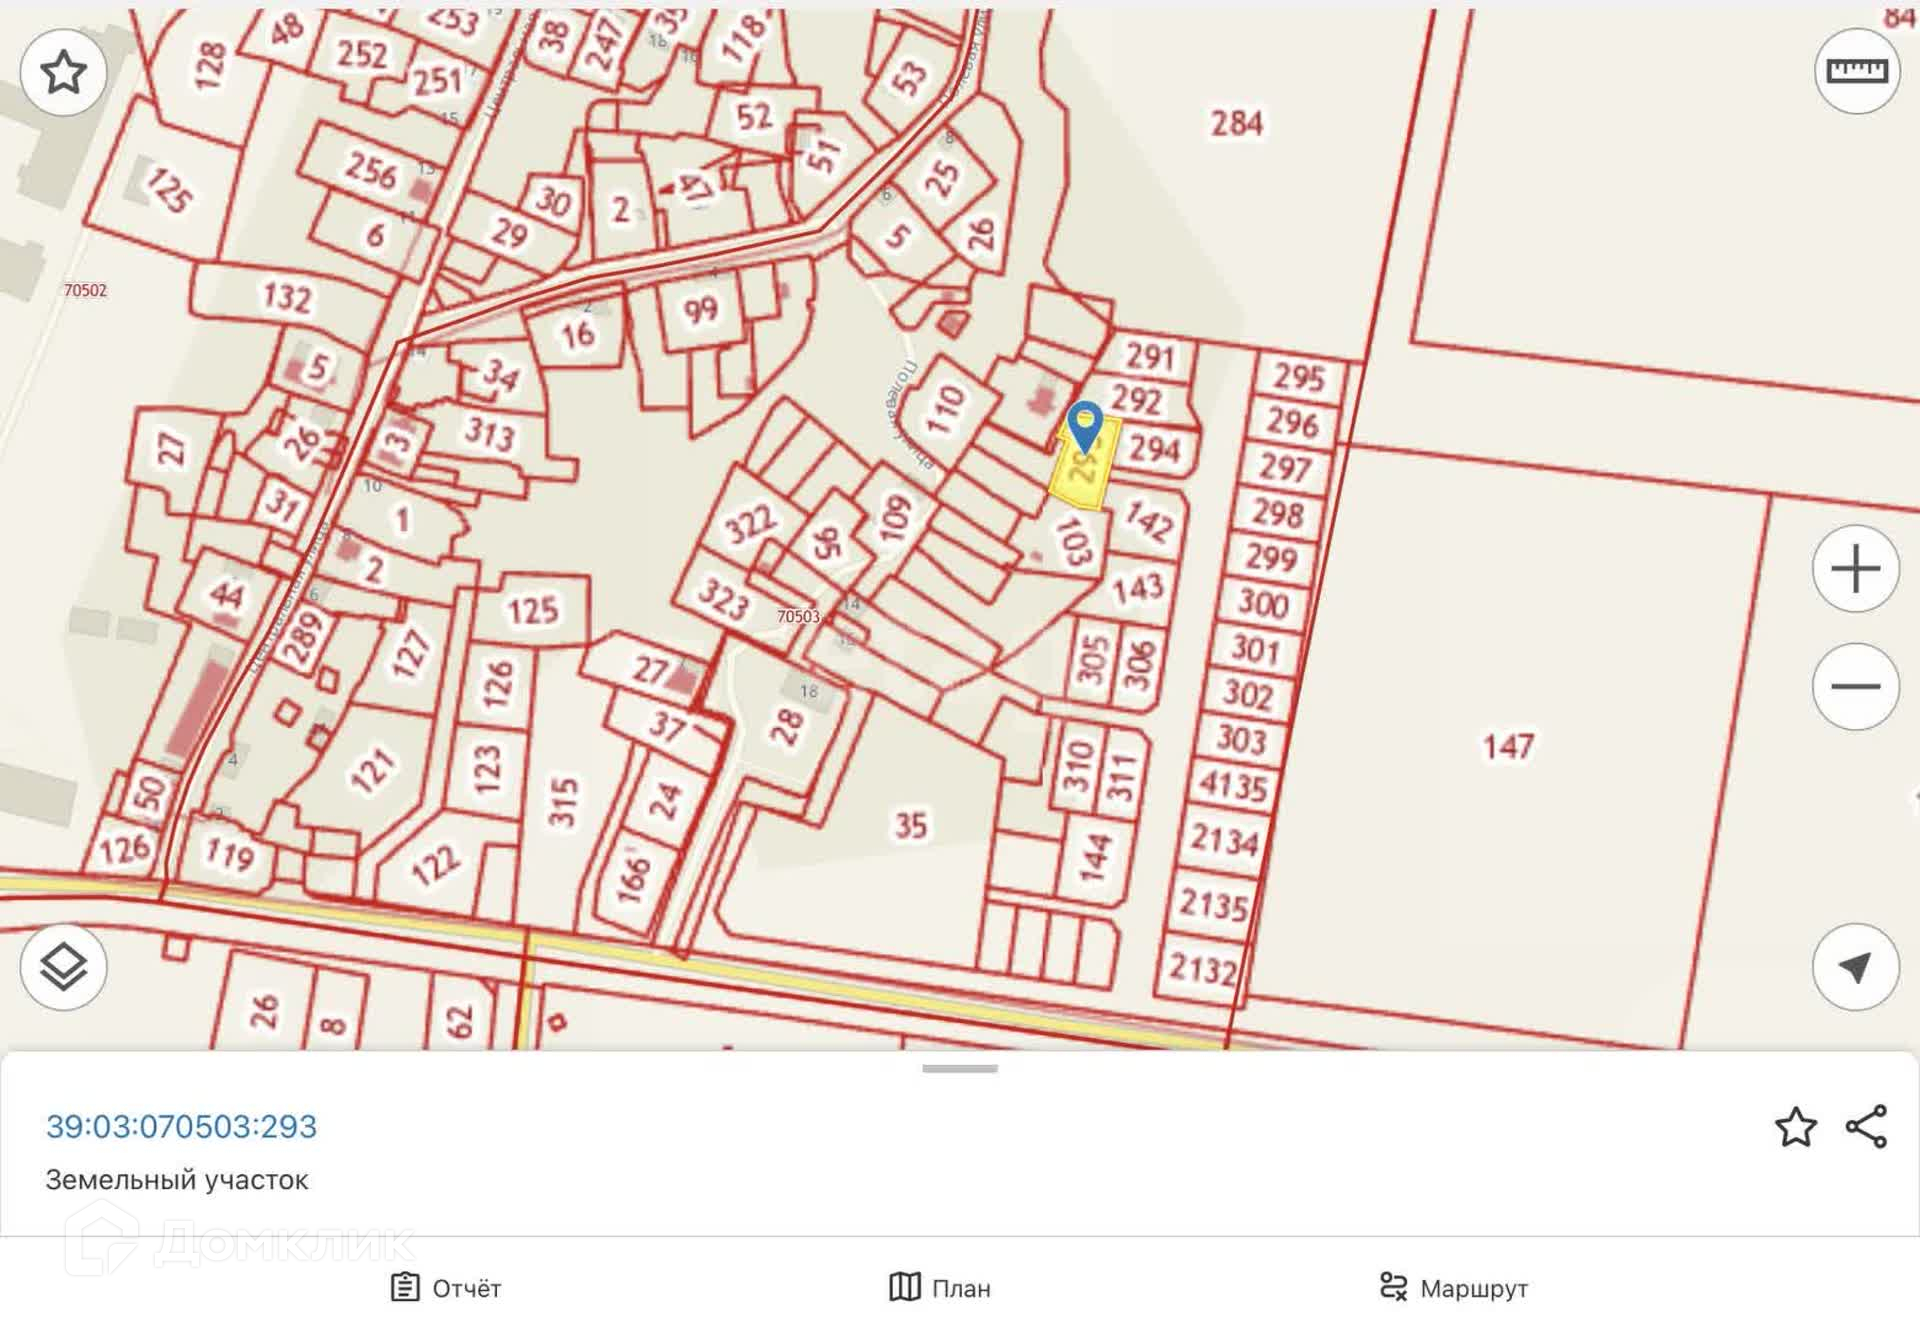Zoom out with the minus button
Viewport: 1920px width, 1328px height.
pos(1855,686)
